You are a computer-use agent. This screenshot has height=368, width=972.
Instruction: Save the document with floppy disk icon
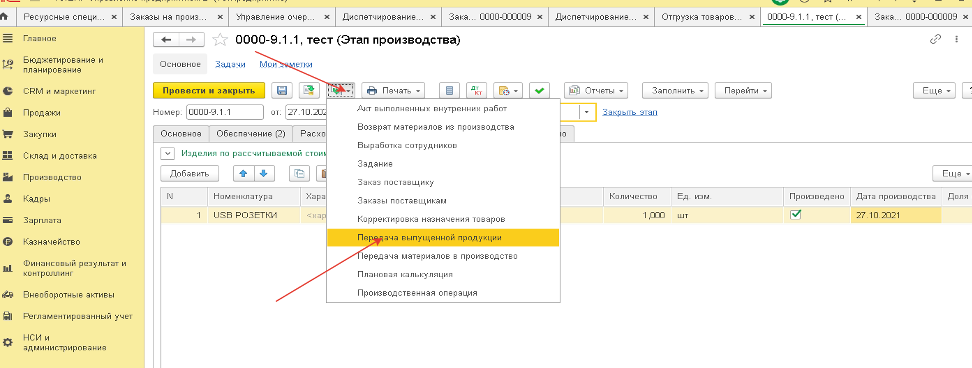(281, 90)
